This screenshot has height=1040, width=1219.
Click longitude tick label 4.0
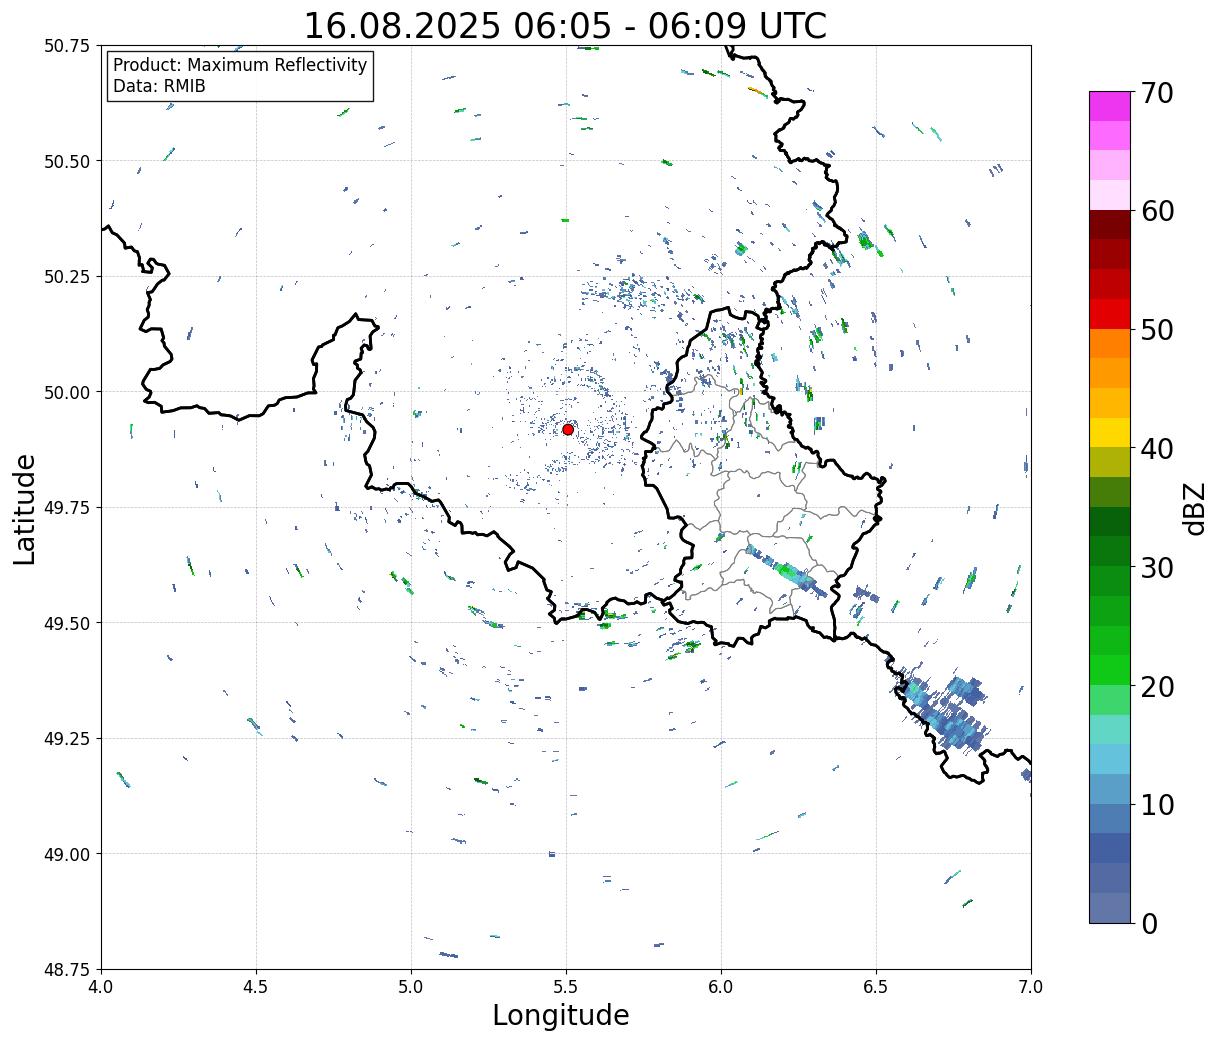[101, 987]
